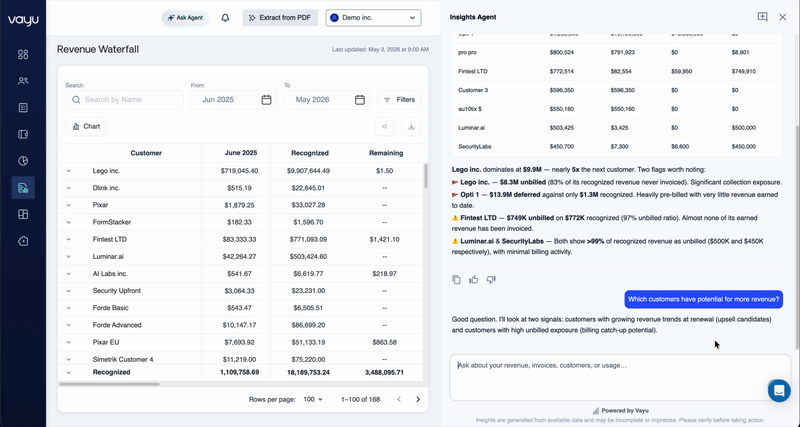Expand the Forde Advanced row
800x427 pixels.
click(x=68, y=325)
